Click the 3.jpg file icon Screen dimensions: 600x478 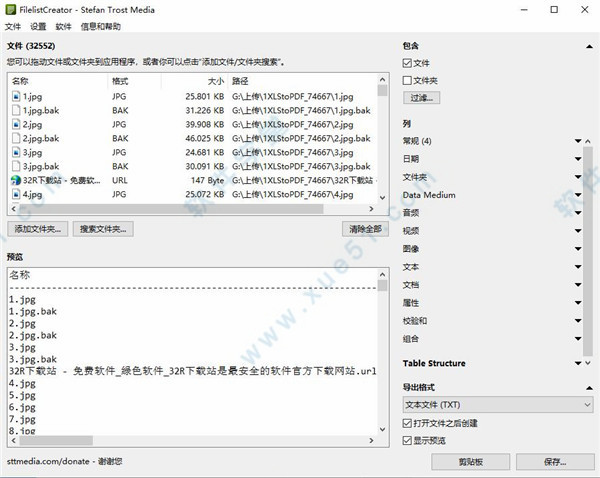pos(16,152)
